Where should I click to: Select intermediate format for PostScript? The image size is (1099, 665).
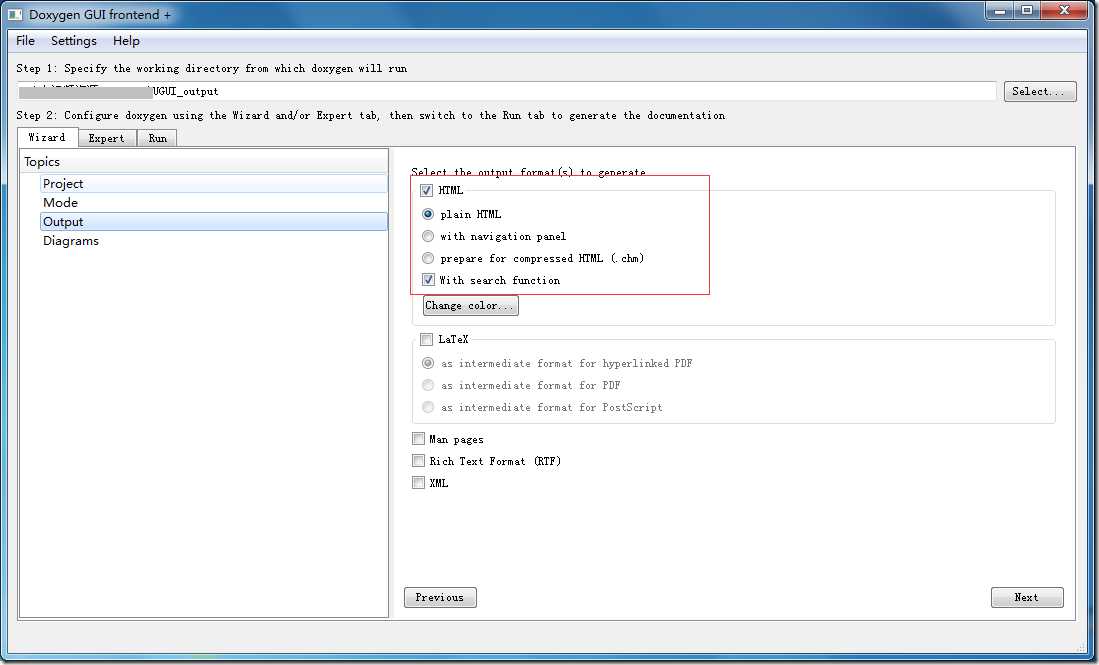pyautogui.click(x=428, y=407)
